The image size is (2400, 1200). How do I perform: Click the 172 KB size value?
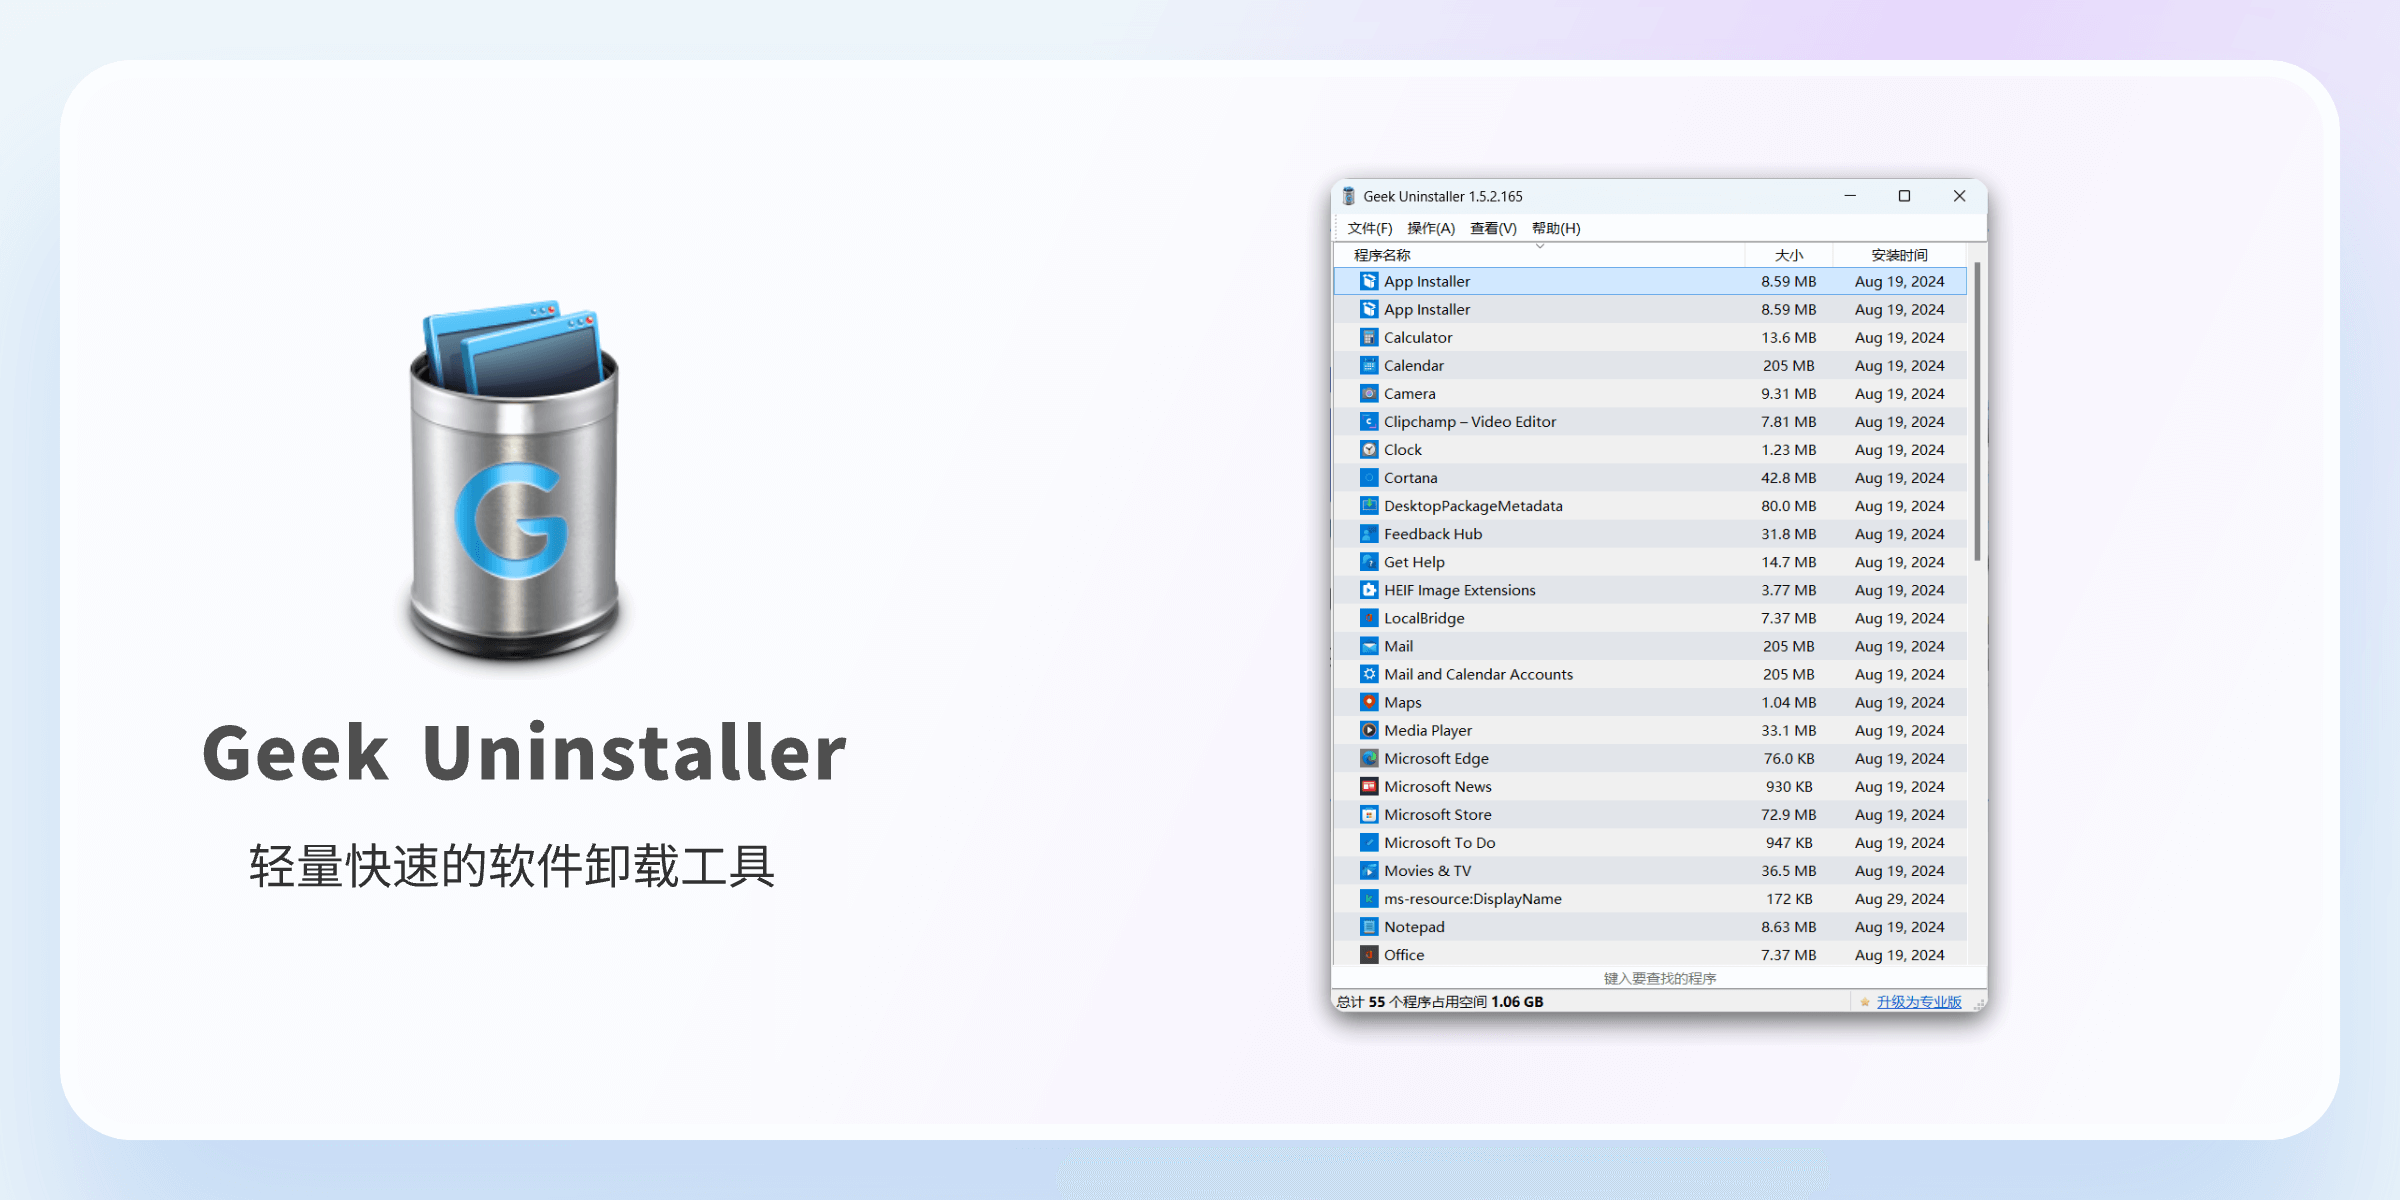(1789, 898)
